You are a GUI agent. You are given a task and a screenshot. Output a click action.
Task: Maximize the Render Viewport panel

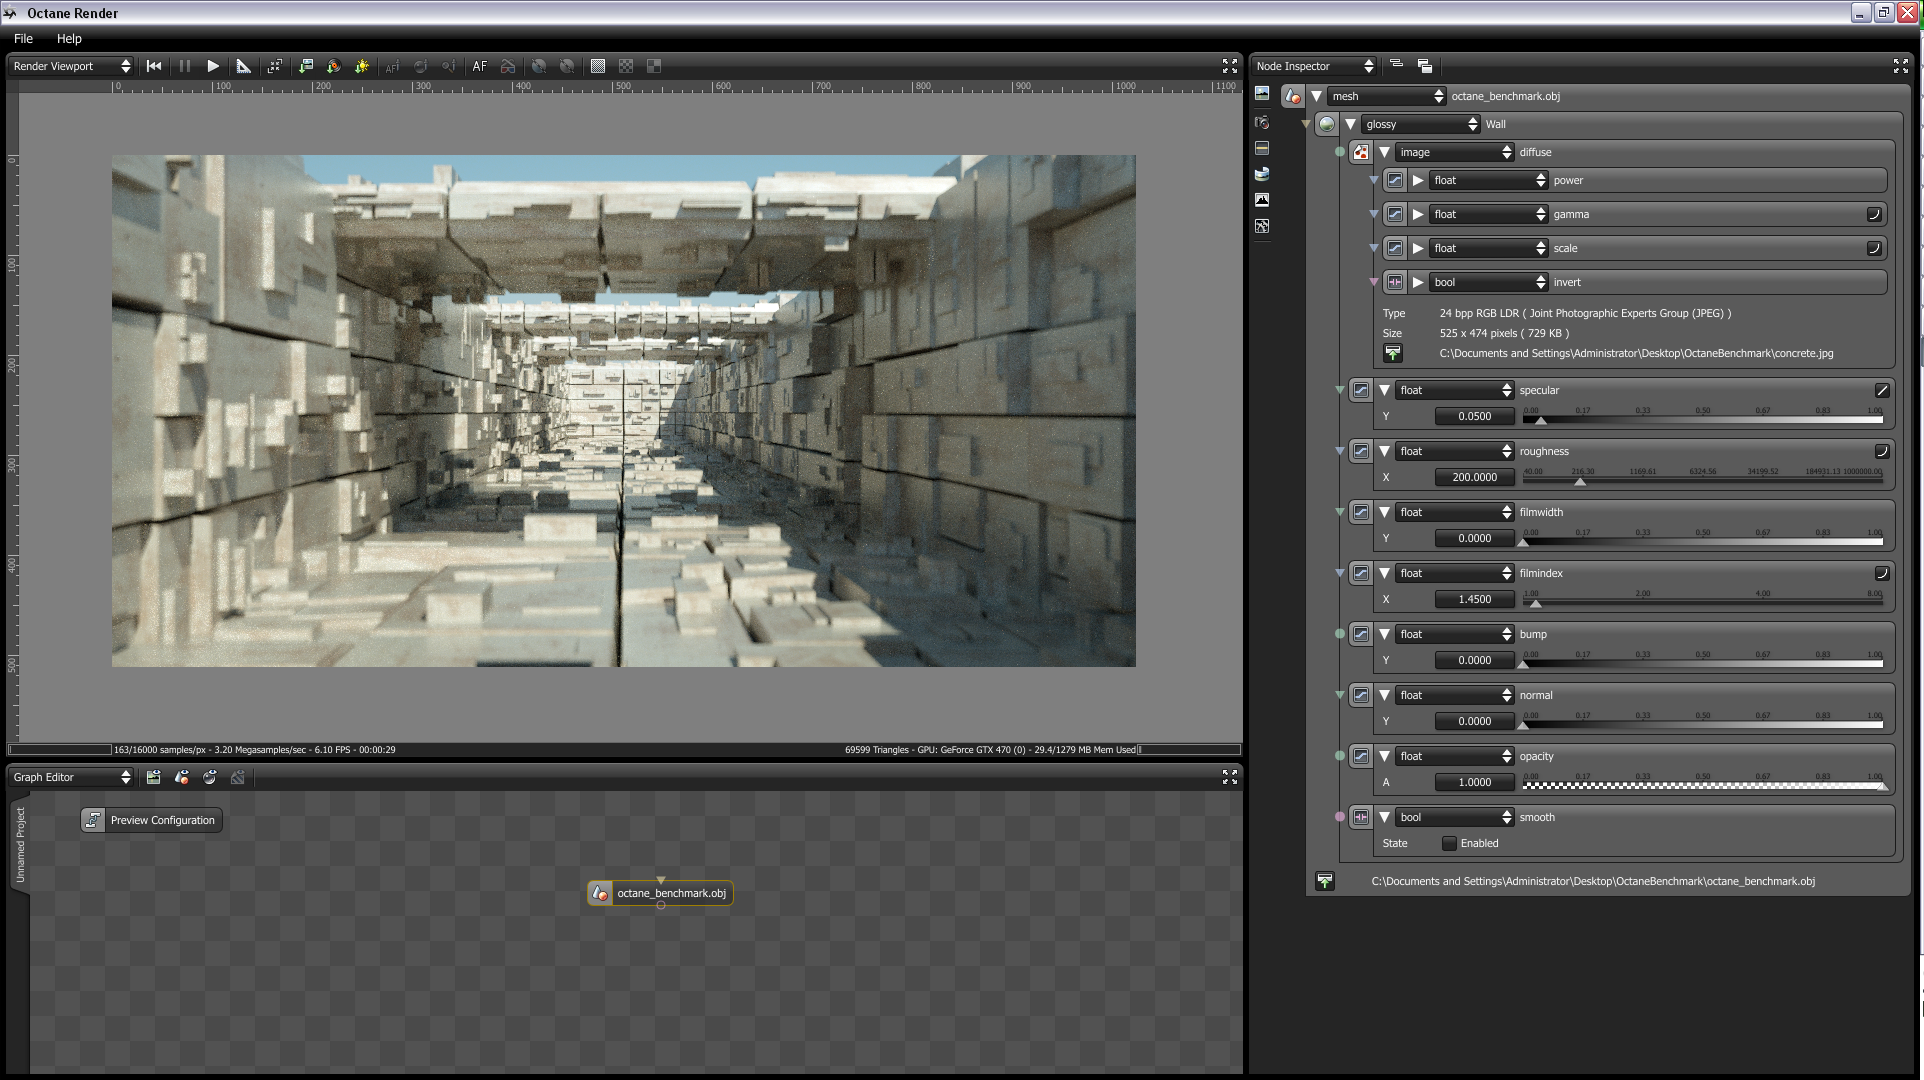coord(1230,66)
